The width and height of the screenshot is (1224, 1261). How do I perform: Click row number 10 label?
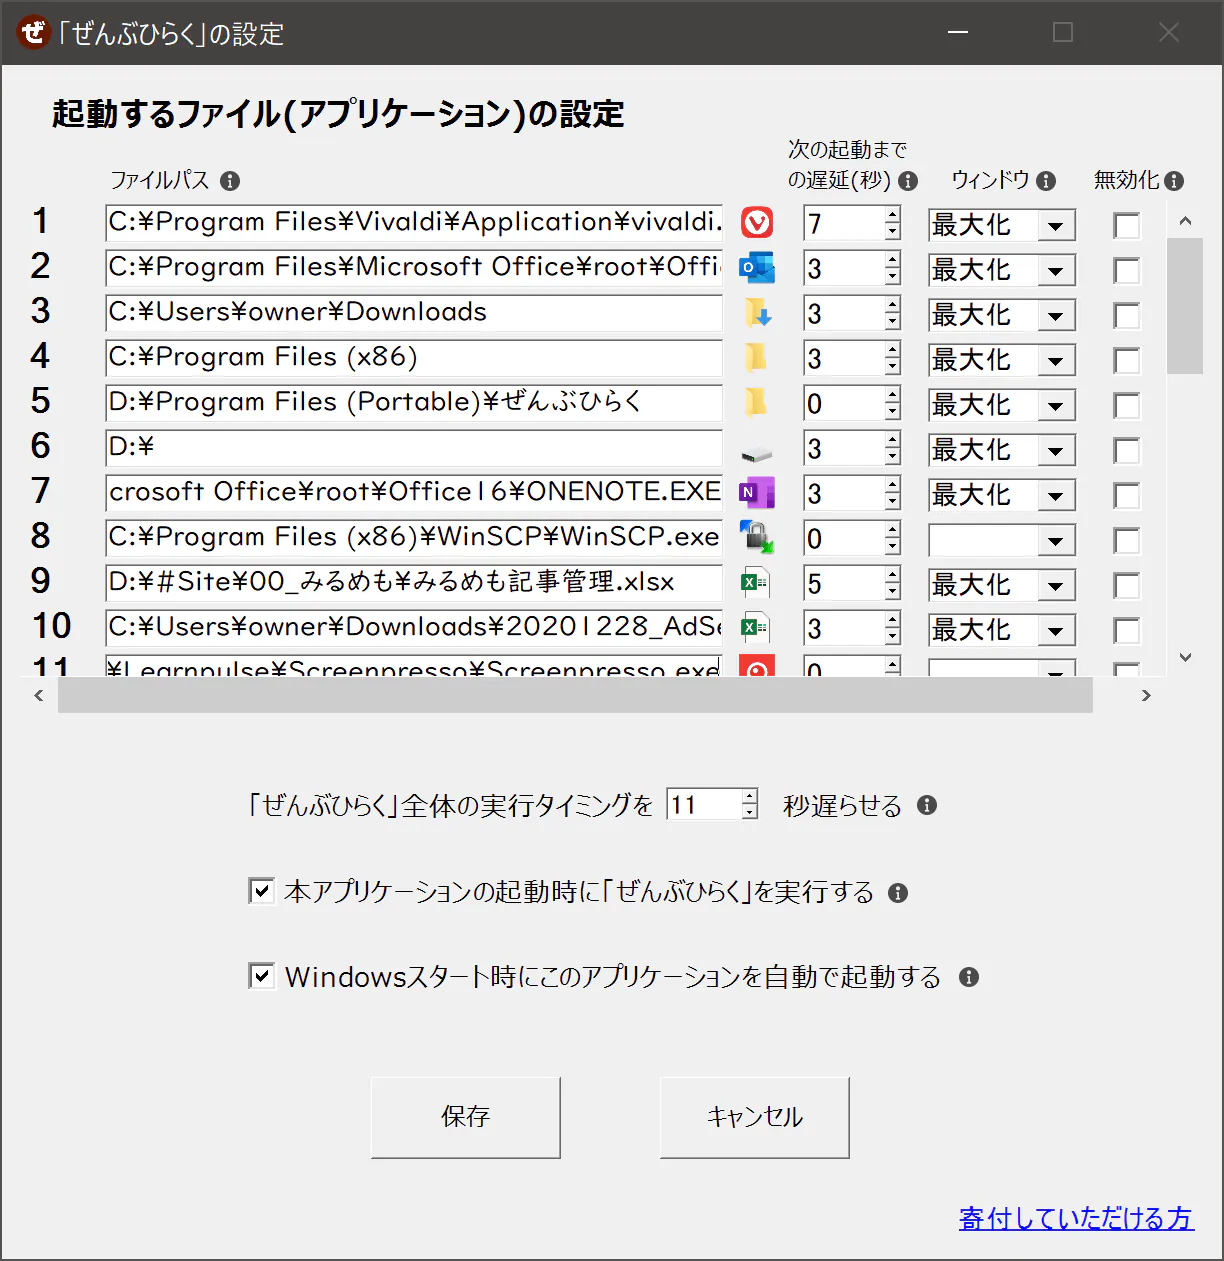[51, 626]
